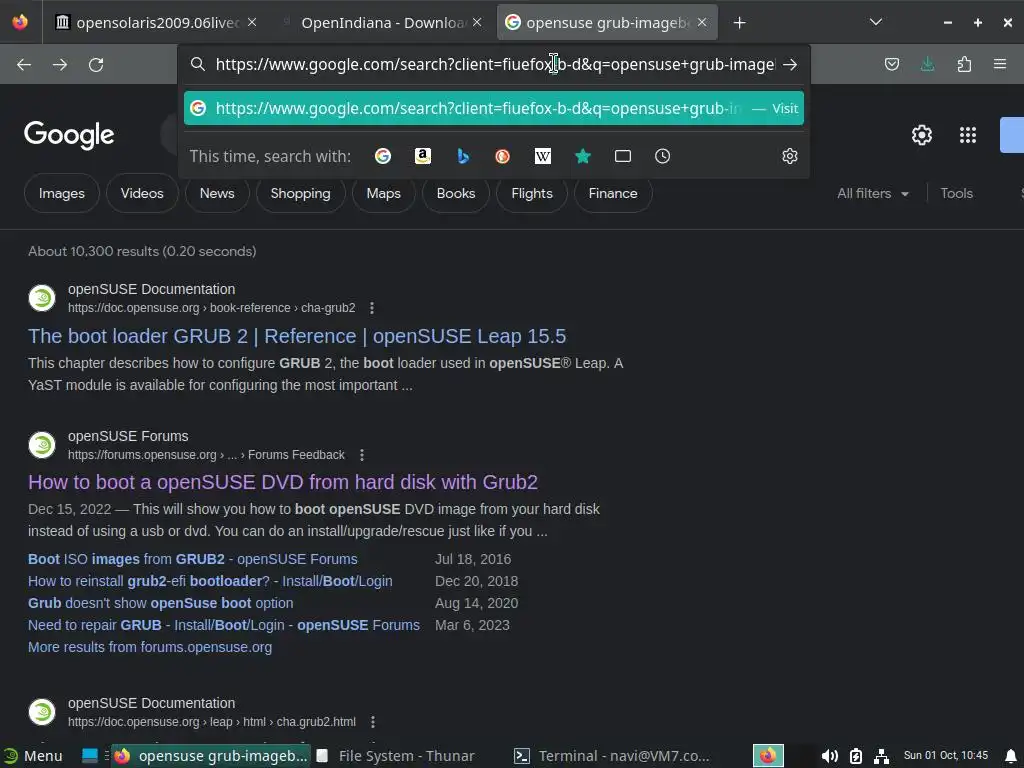Screen dimensions: 1024x768
Task: Switch to Terminal navi@VM7 window
Action: [x=612, y=756]
